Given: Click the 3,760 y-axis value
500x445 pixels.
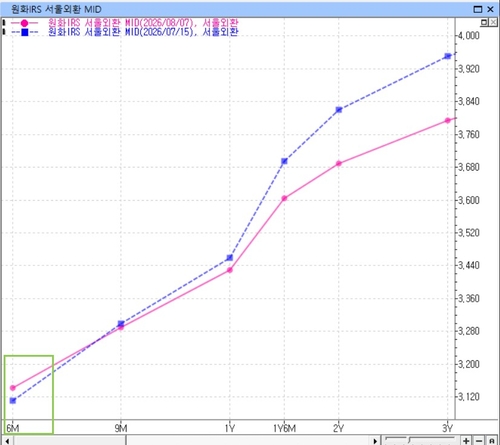Looking at the screenshot, I should 469,134.
